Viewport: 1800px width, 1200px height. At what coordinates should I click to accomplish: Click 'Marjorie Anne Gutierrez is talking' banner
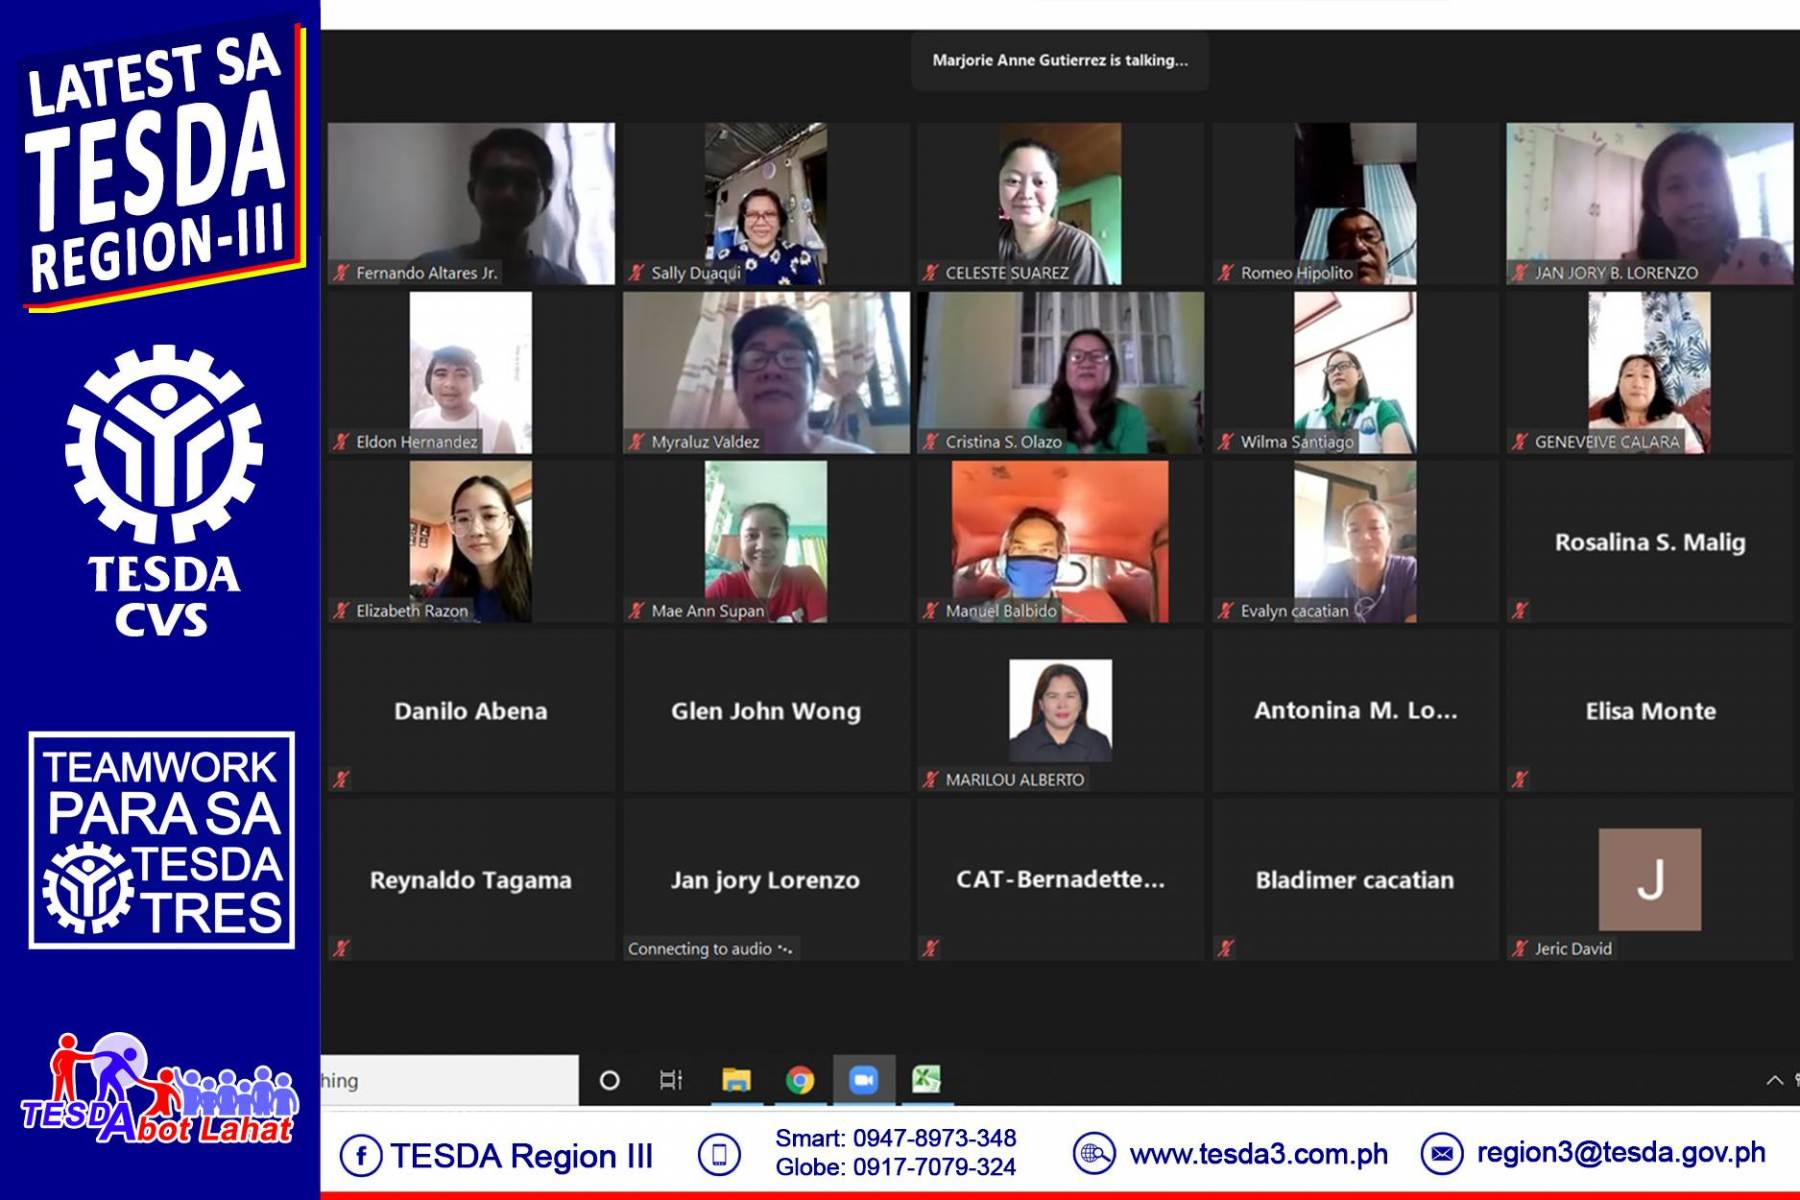point(1060,60)
